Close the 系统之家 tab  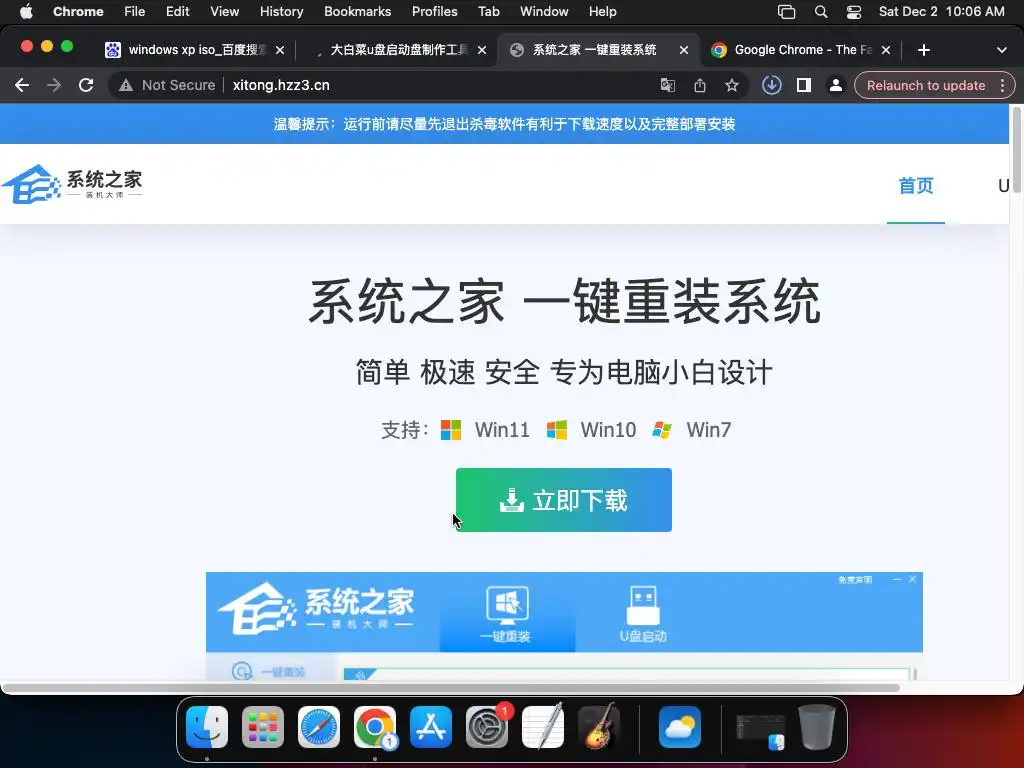(x=683, y=50)
